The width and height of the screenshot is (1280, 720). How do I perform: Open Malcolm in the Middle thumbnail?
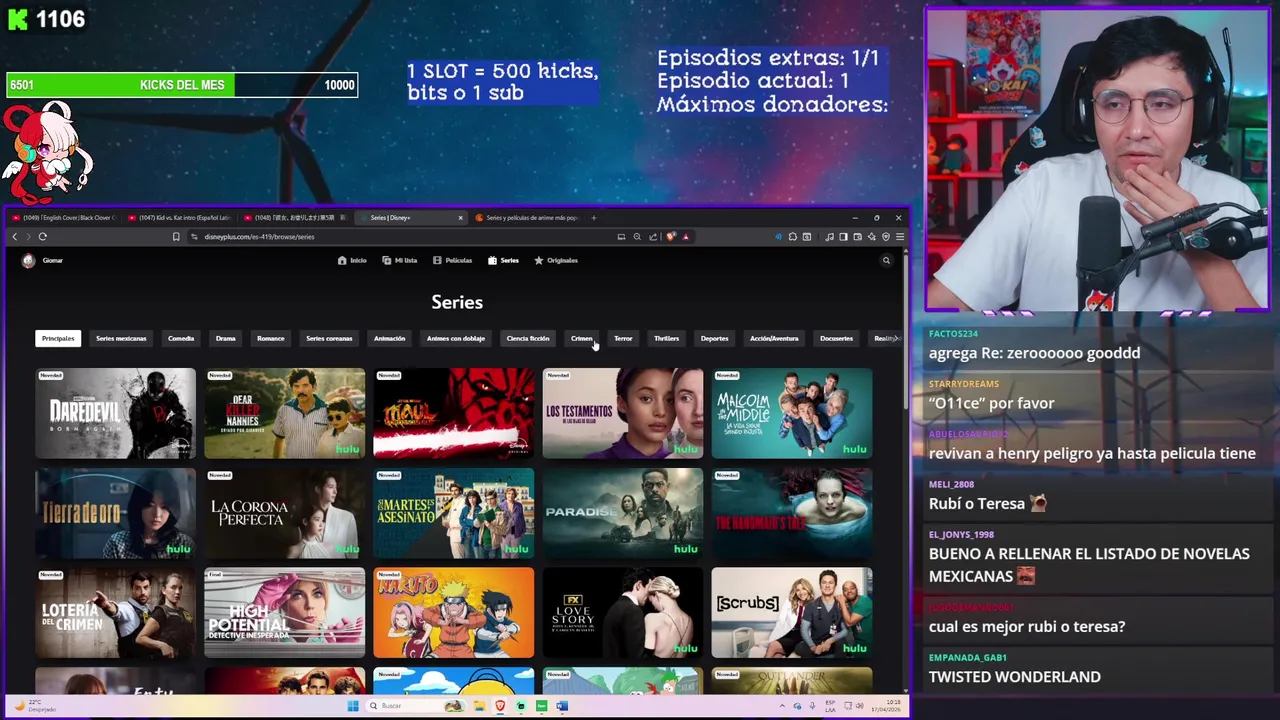click(x=792, y=413)
